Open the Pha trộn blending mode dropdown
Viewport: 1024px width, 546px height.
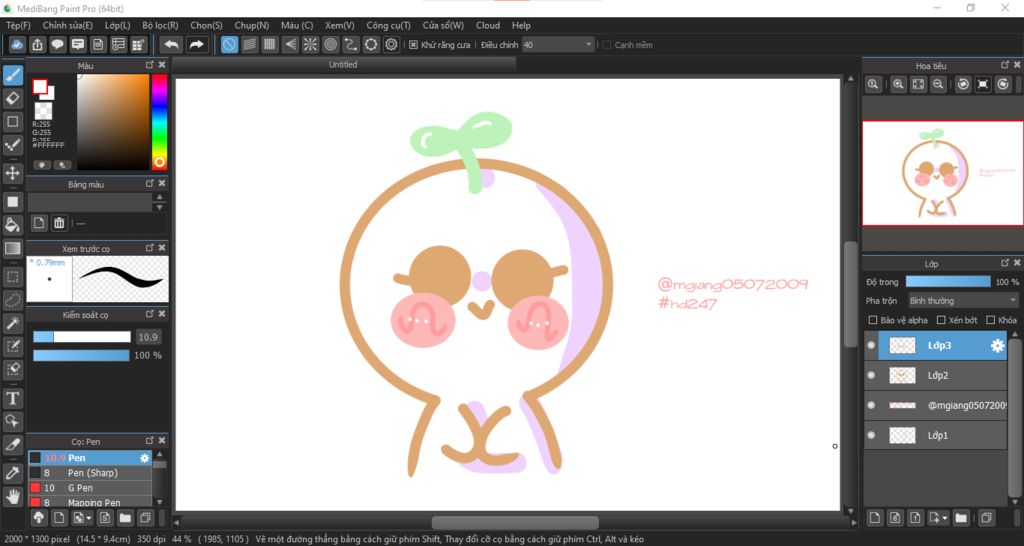click(x=963, y=301)
